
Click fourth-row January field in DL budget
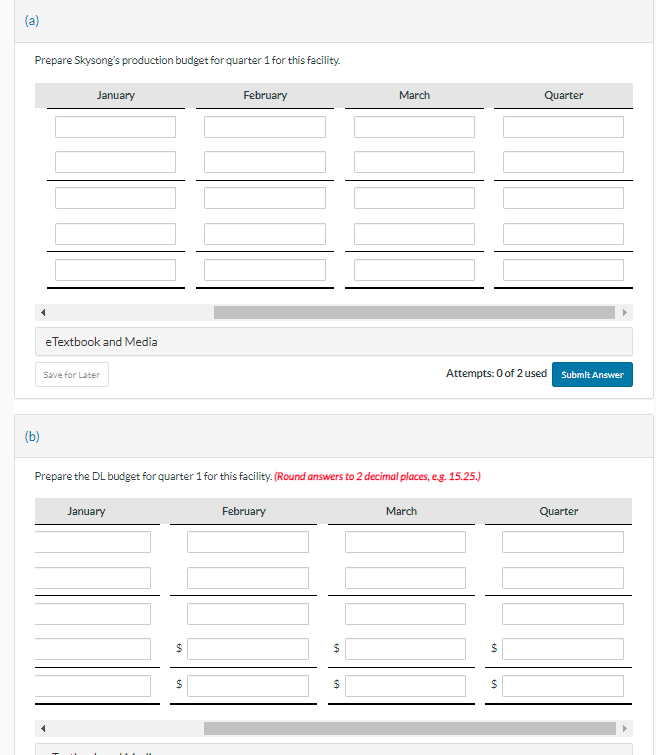pos(92,649)
